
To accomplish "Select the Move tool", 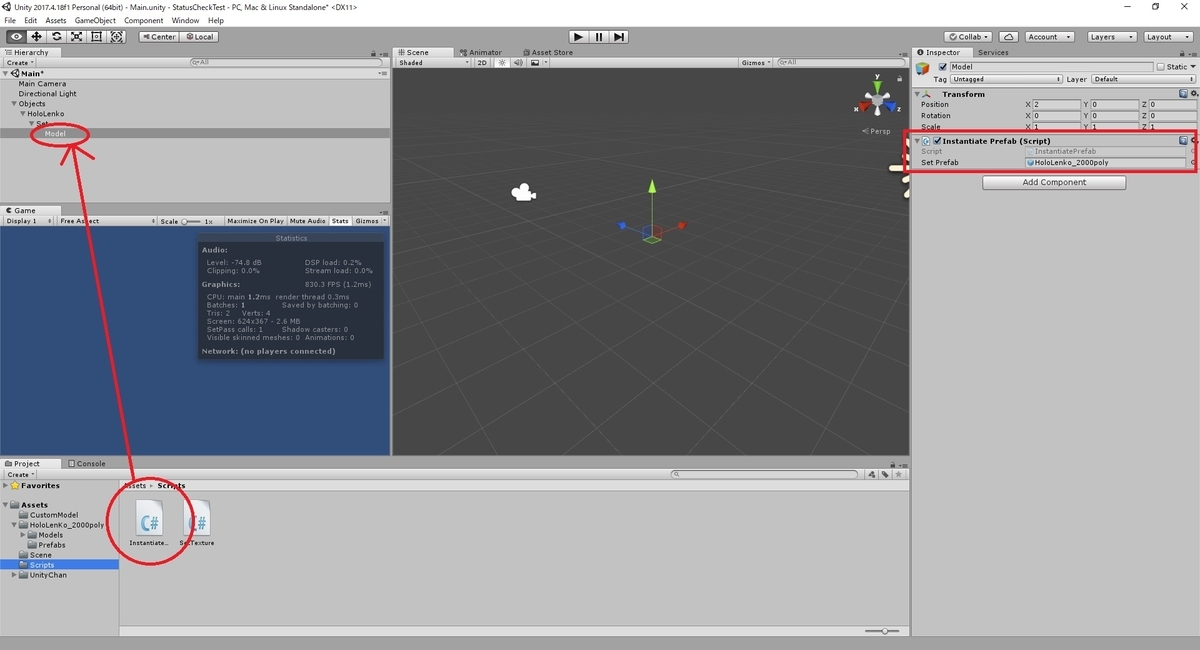I will [x=36, y=37].
